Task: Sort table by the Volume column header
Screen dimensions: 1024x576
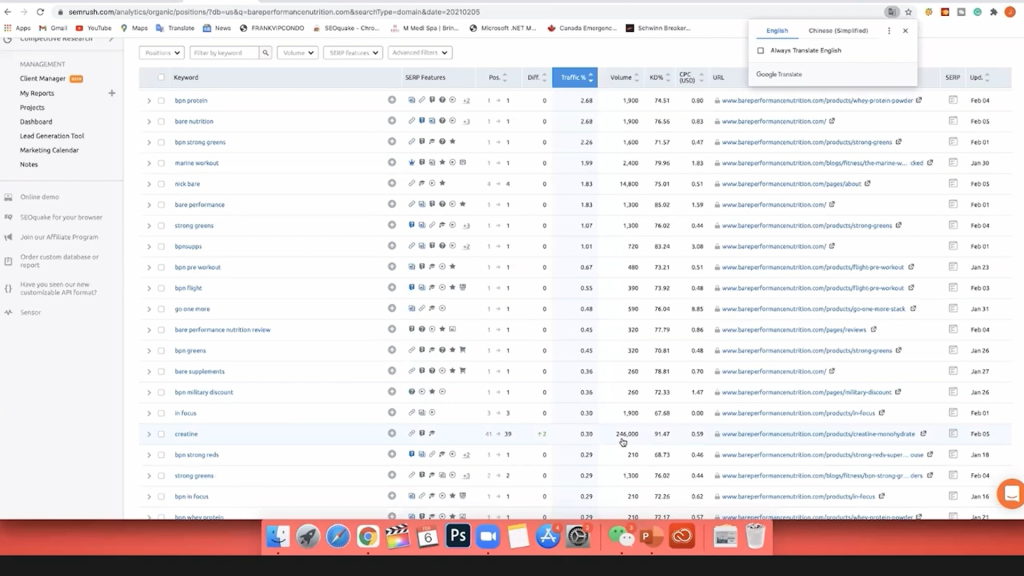Action: coord(621,77)
